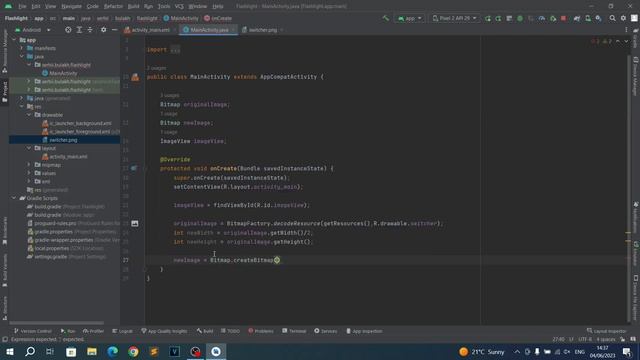Open the App Quality Insights tool window
The image size is (640, 360).
coord(164,331)
